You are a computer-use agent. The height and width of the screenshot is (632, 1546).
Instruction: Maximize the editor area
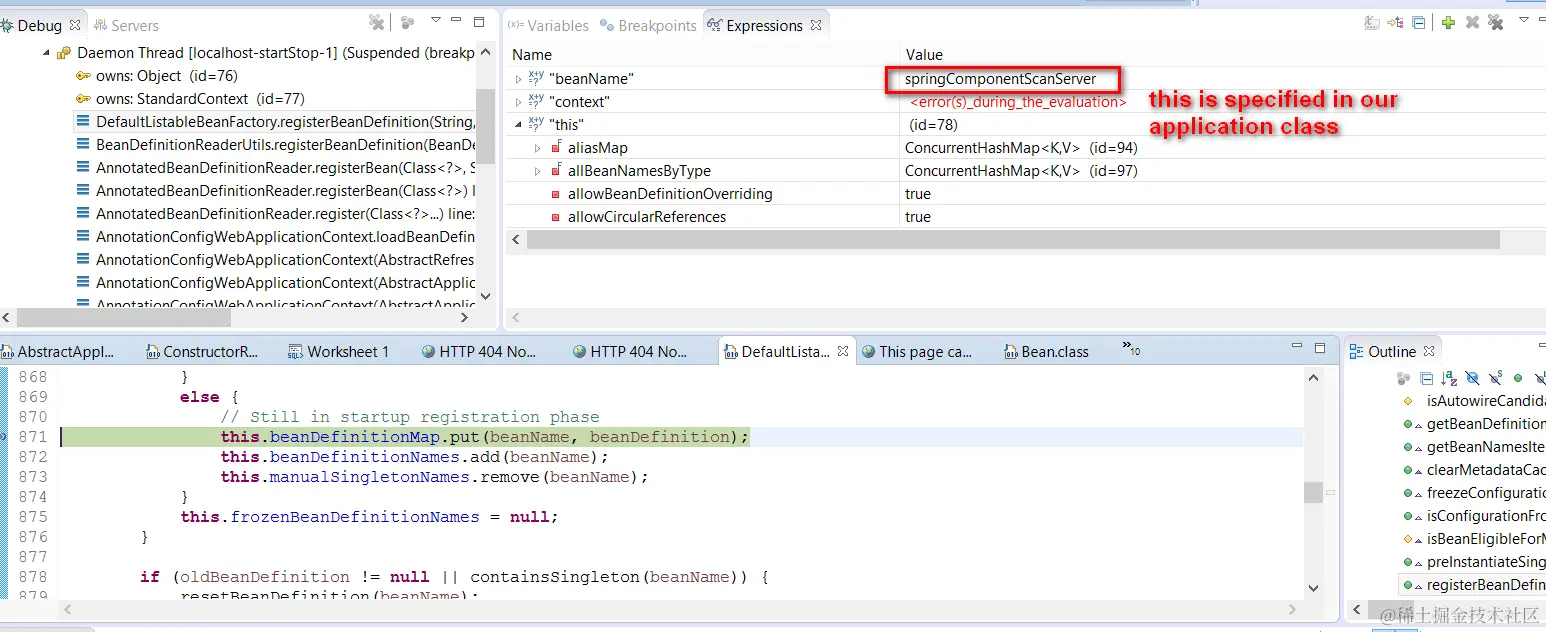pyautogui.click(x=1319, y=348)
